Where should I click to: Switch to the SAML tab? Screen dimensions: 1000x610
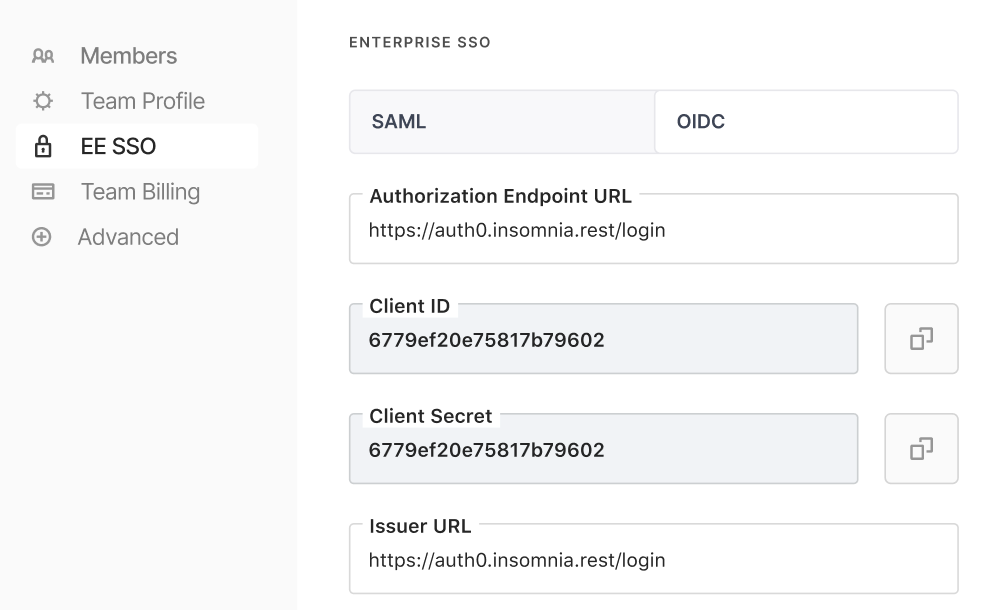[502, 122]
